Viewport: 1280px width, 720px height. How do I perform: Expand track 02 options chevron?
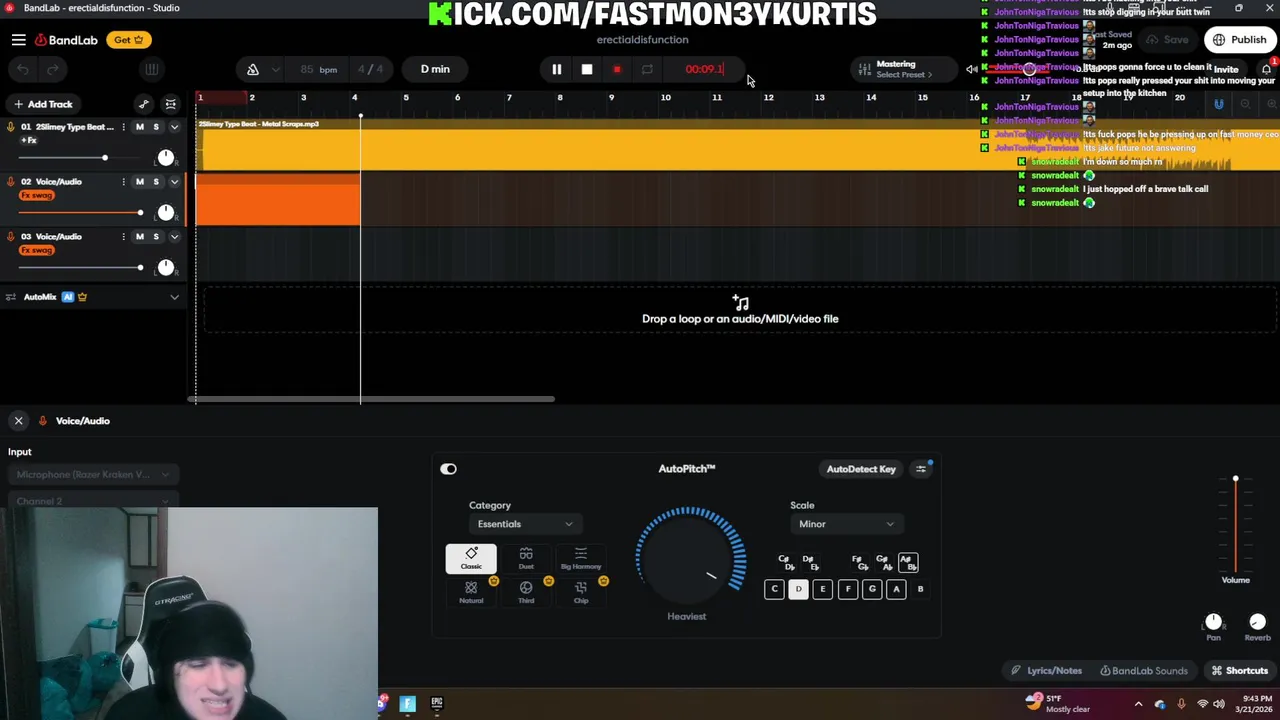click(174, 182)
